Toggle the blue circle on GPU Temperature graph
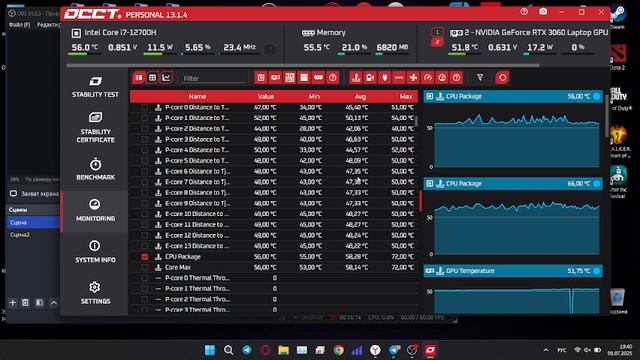Image resolution: width=640 pixels, height=360 pixels. pyautogui.click(x=597, y=271)
